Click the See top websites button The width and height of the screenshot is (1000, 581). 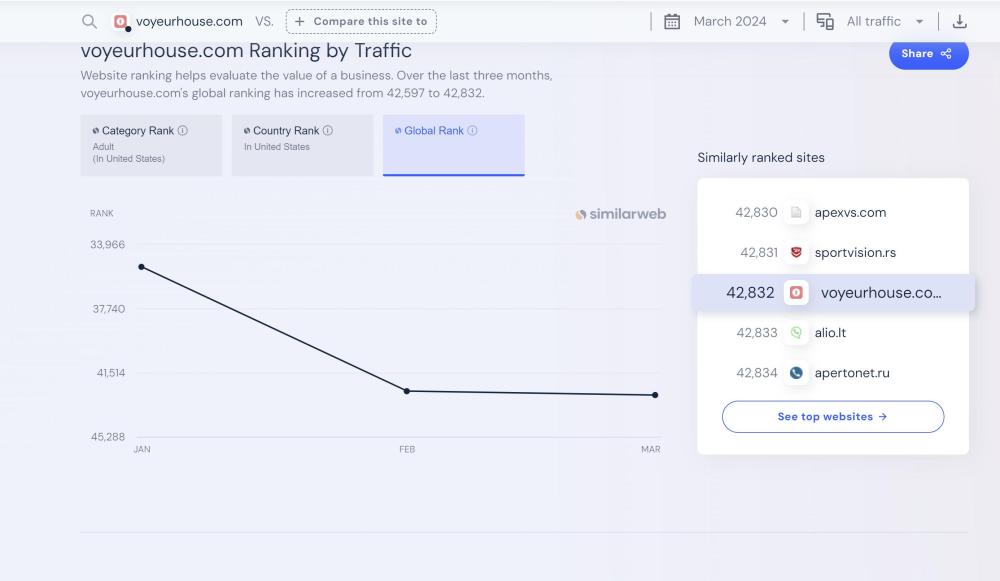coord(832,417)
